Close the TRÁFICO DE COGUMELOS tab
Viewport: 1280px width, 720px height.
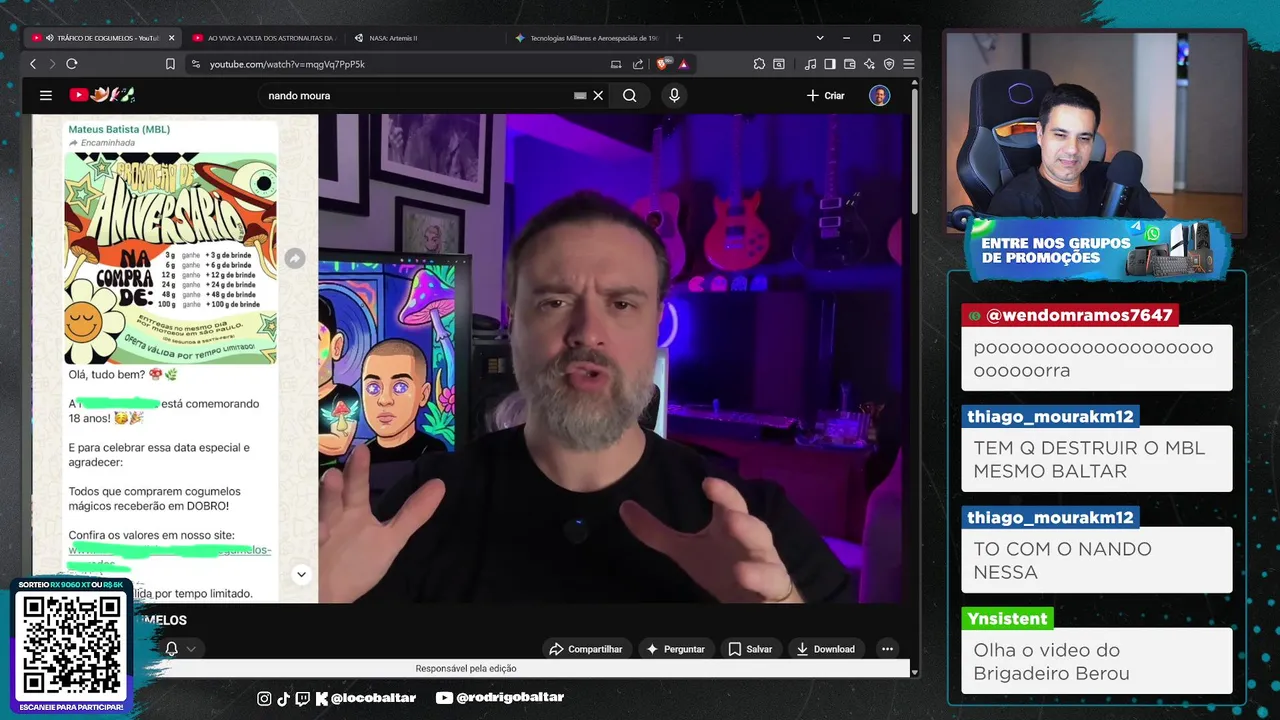pos(171,38)
